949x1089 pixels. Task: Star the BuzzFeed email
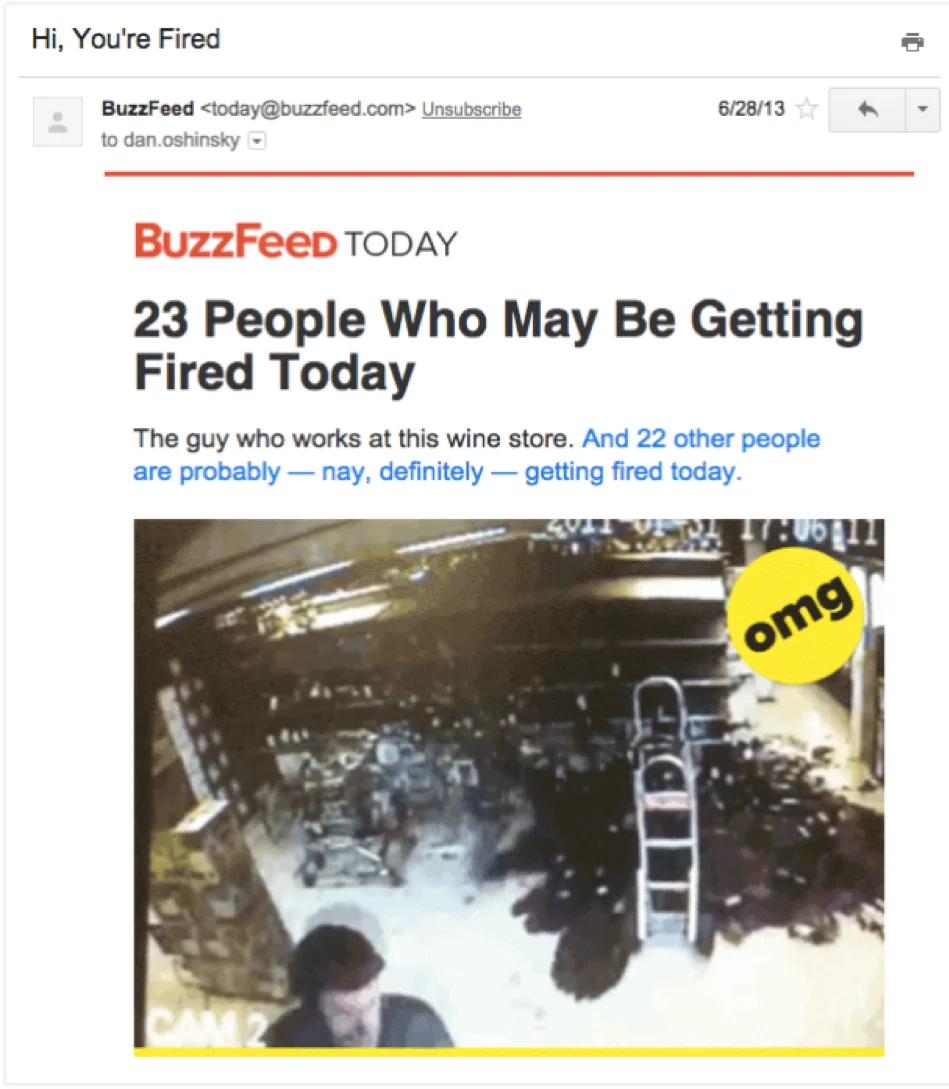tap(807, 109)
